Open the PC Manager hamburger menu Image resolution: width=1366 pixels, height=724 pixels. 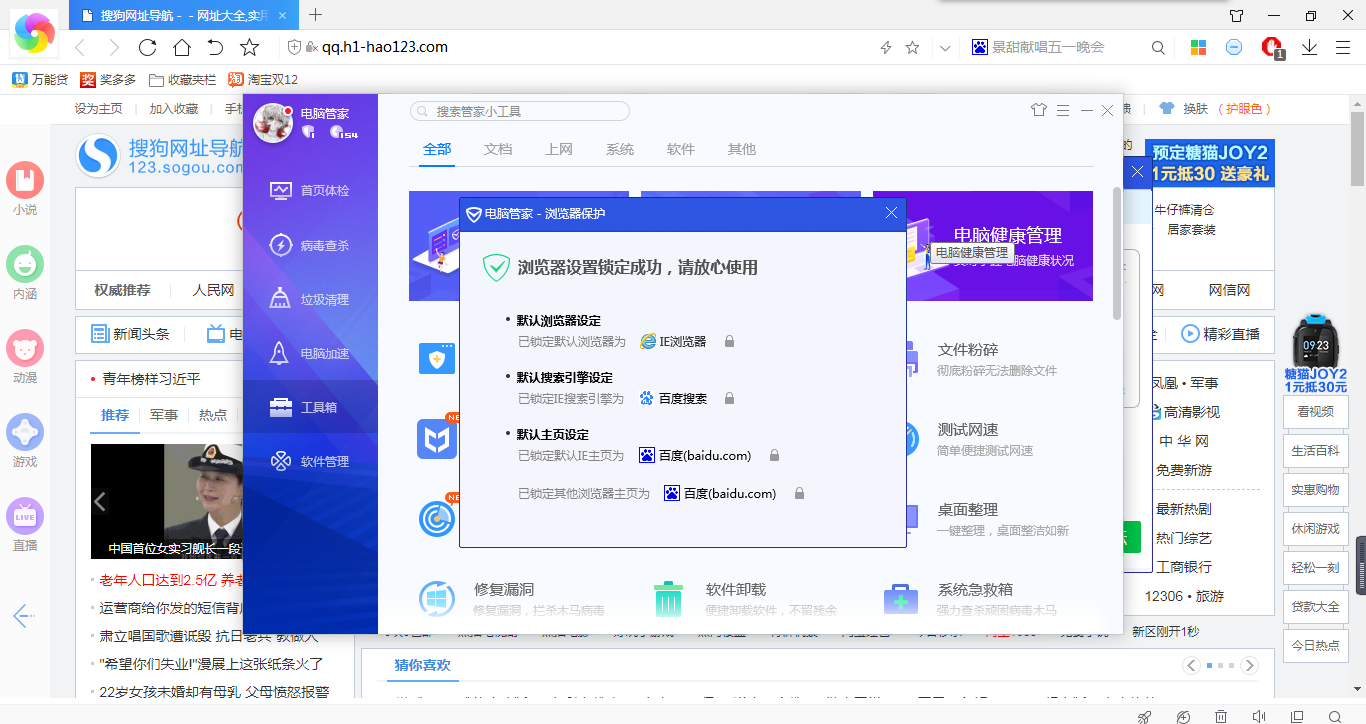pos(1063,111)
